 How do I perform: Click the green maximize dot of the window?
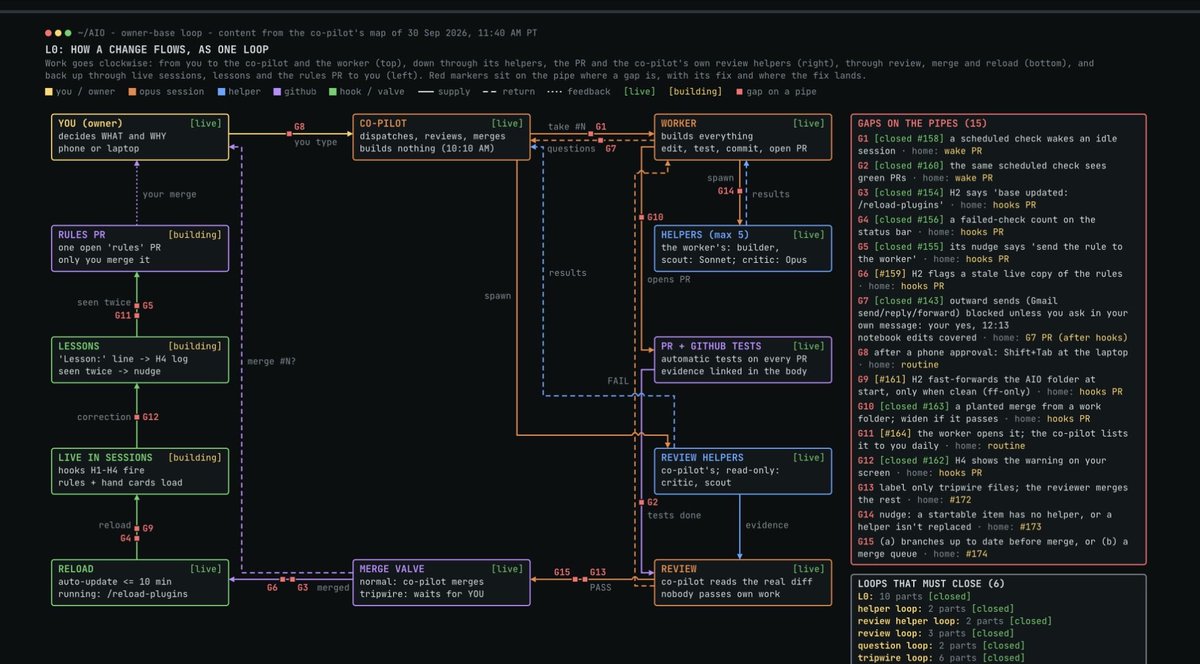click(68, 33)
